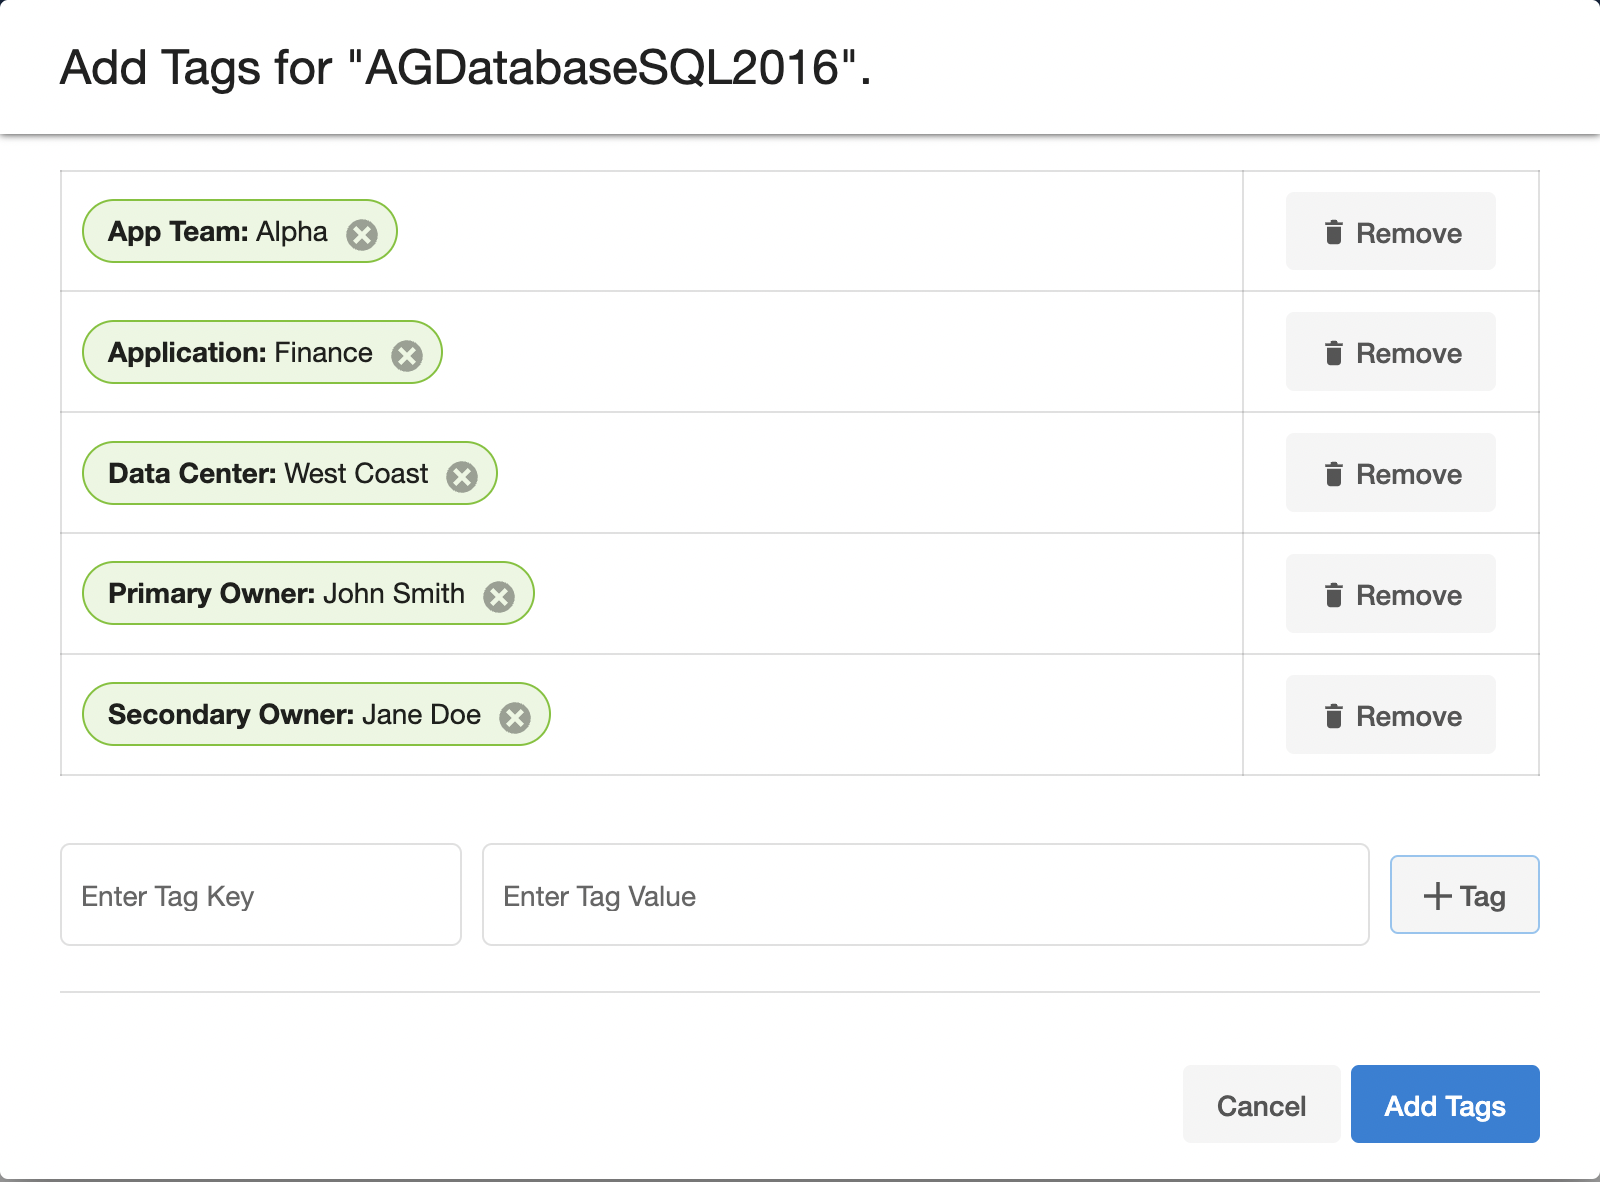Select the Data Center: West Coast chip
Viewport: 1600px width, 1182px height.
tap(268, 474)
